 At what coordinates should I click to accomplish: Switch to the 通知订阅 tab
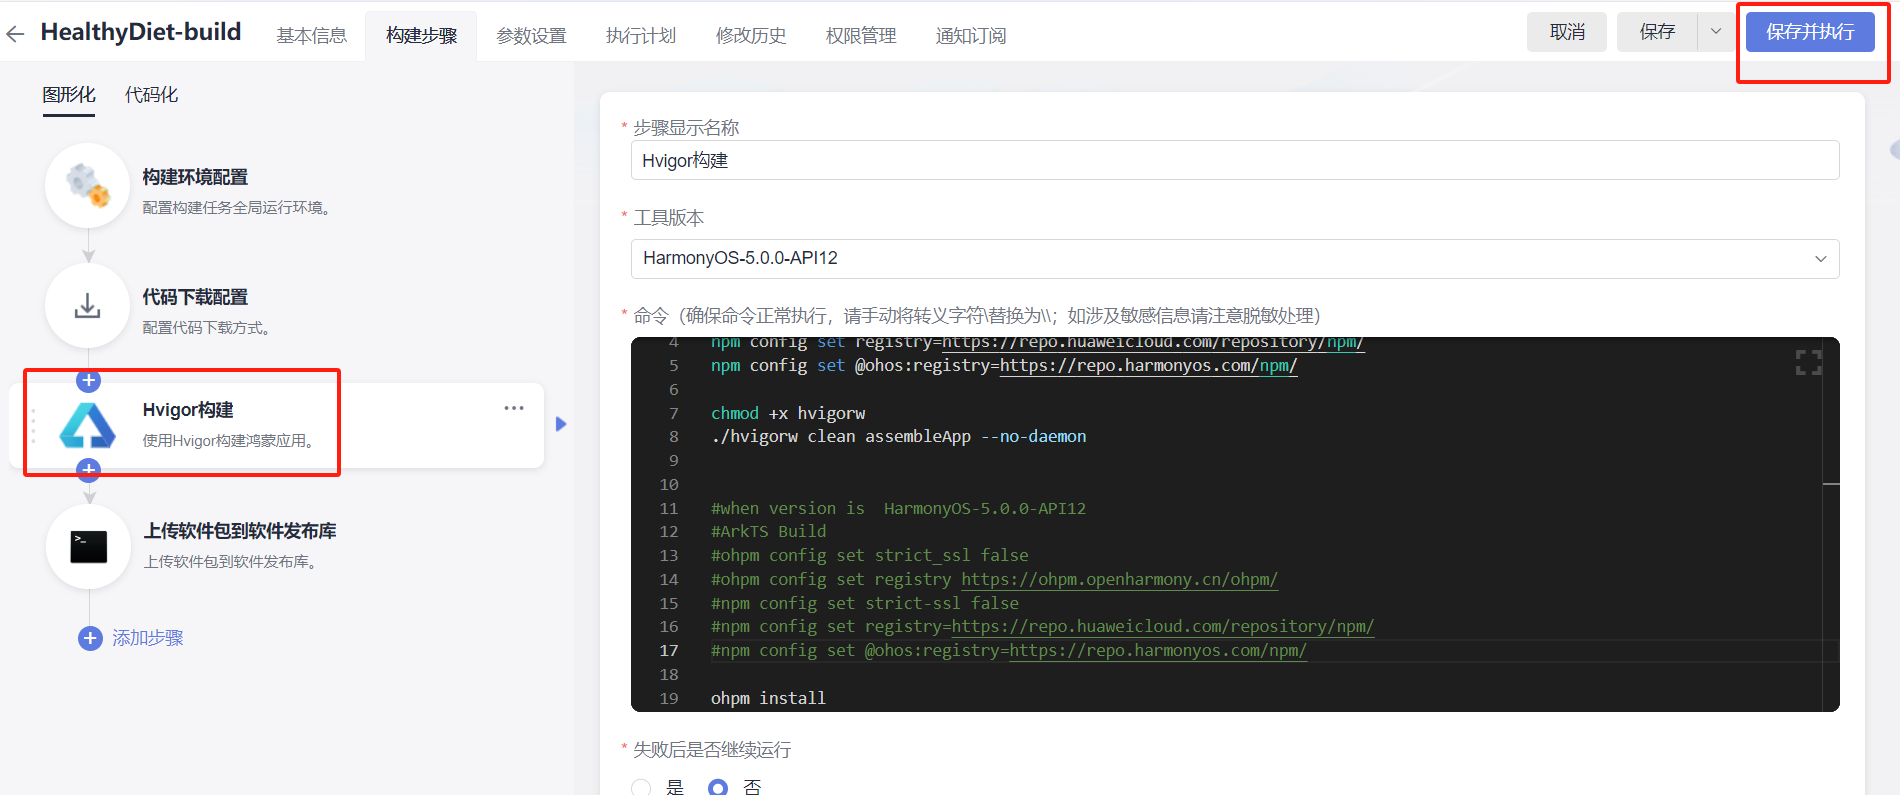pyautogui.click(x=971, y=36)
